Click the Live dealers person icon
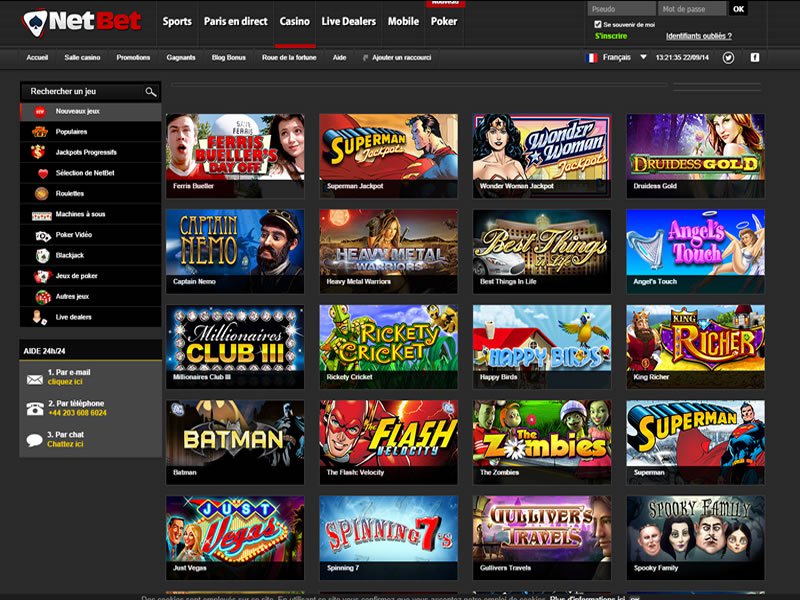The width and height of the screenshot is (800, 600). 39,317
